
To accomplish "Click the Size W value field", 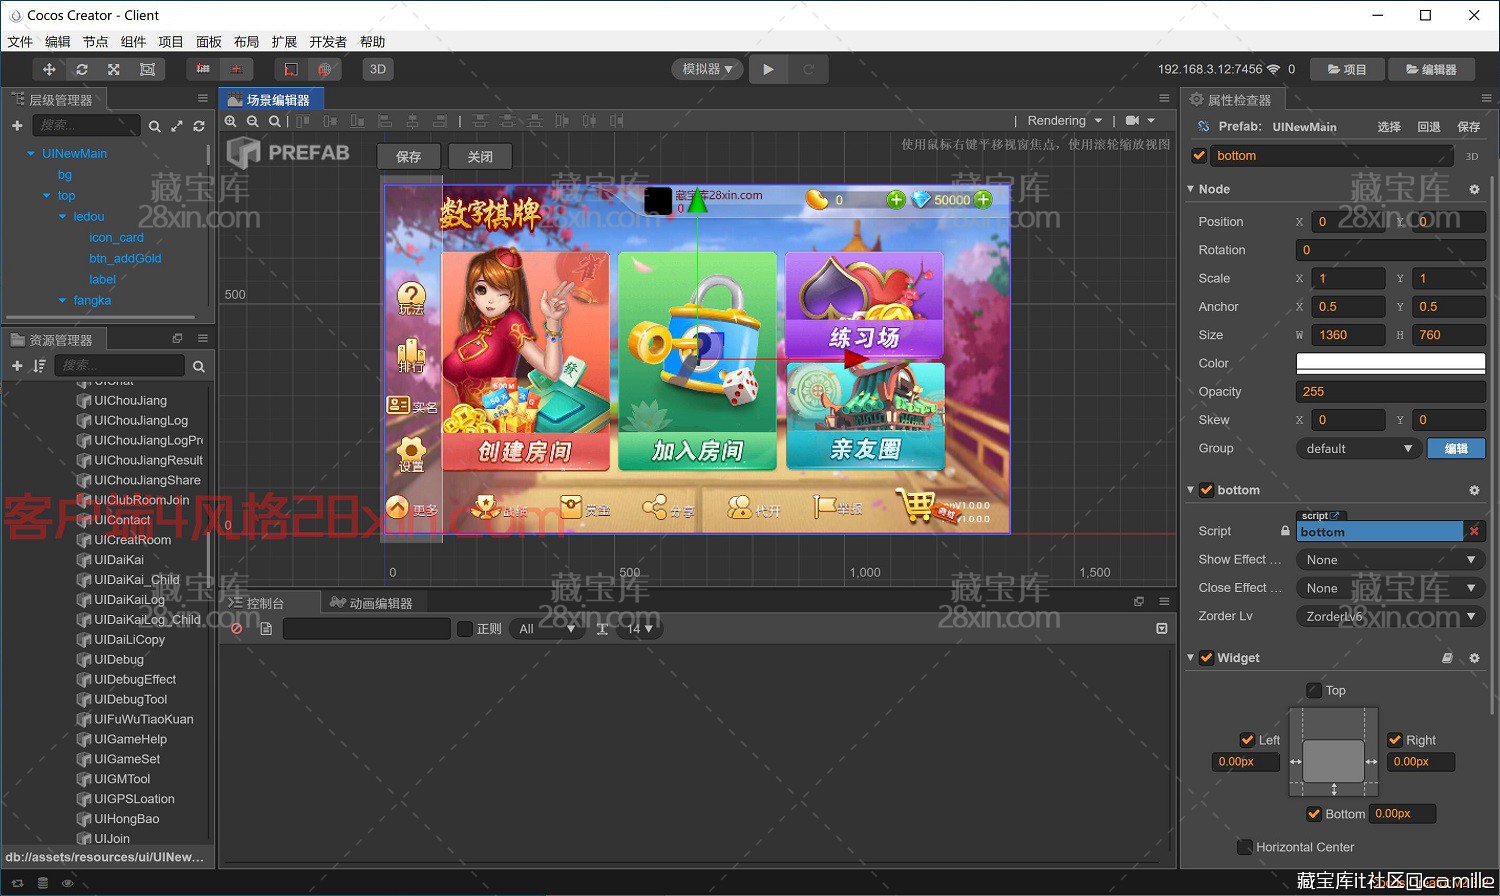I will click(x=1349, y=335).
